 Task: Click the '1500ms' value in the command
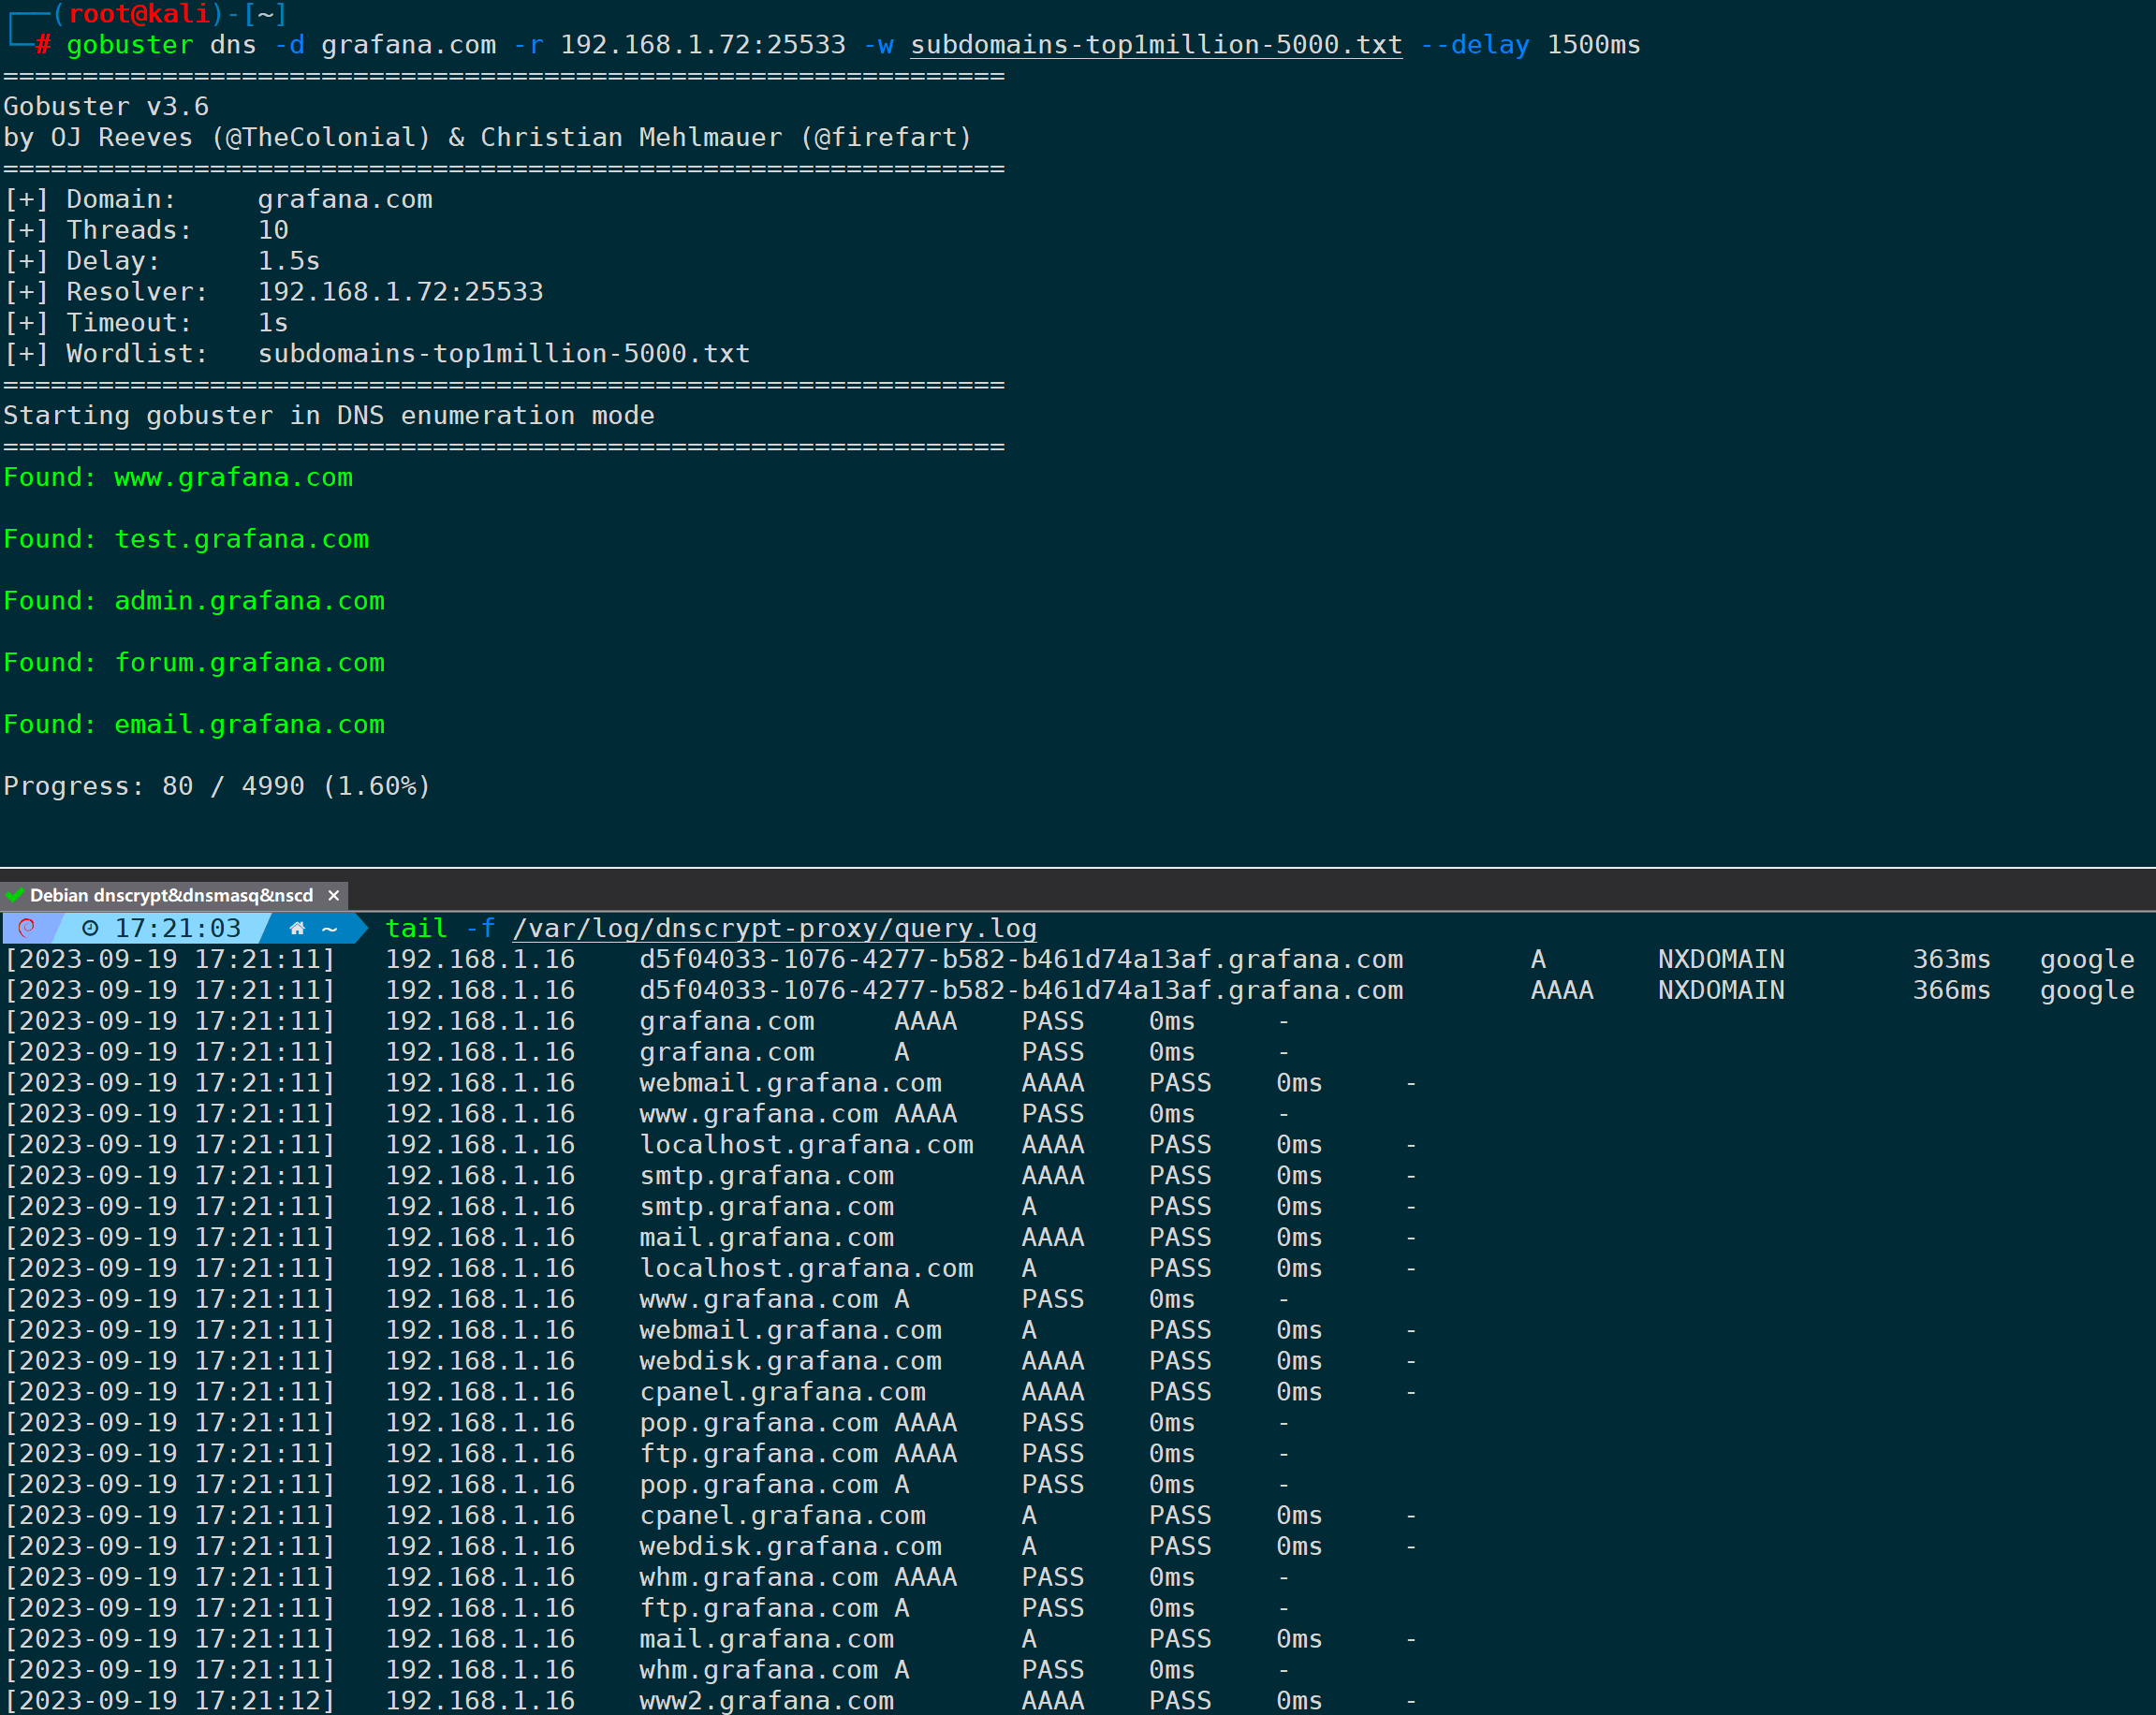tap(1594, 45)
